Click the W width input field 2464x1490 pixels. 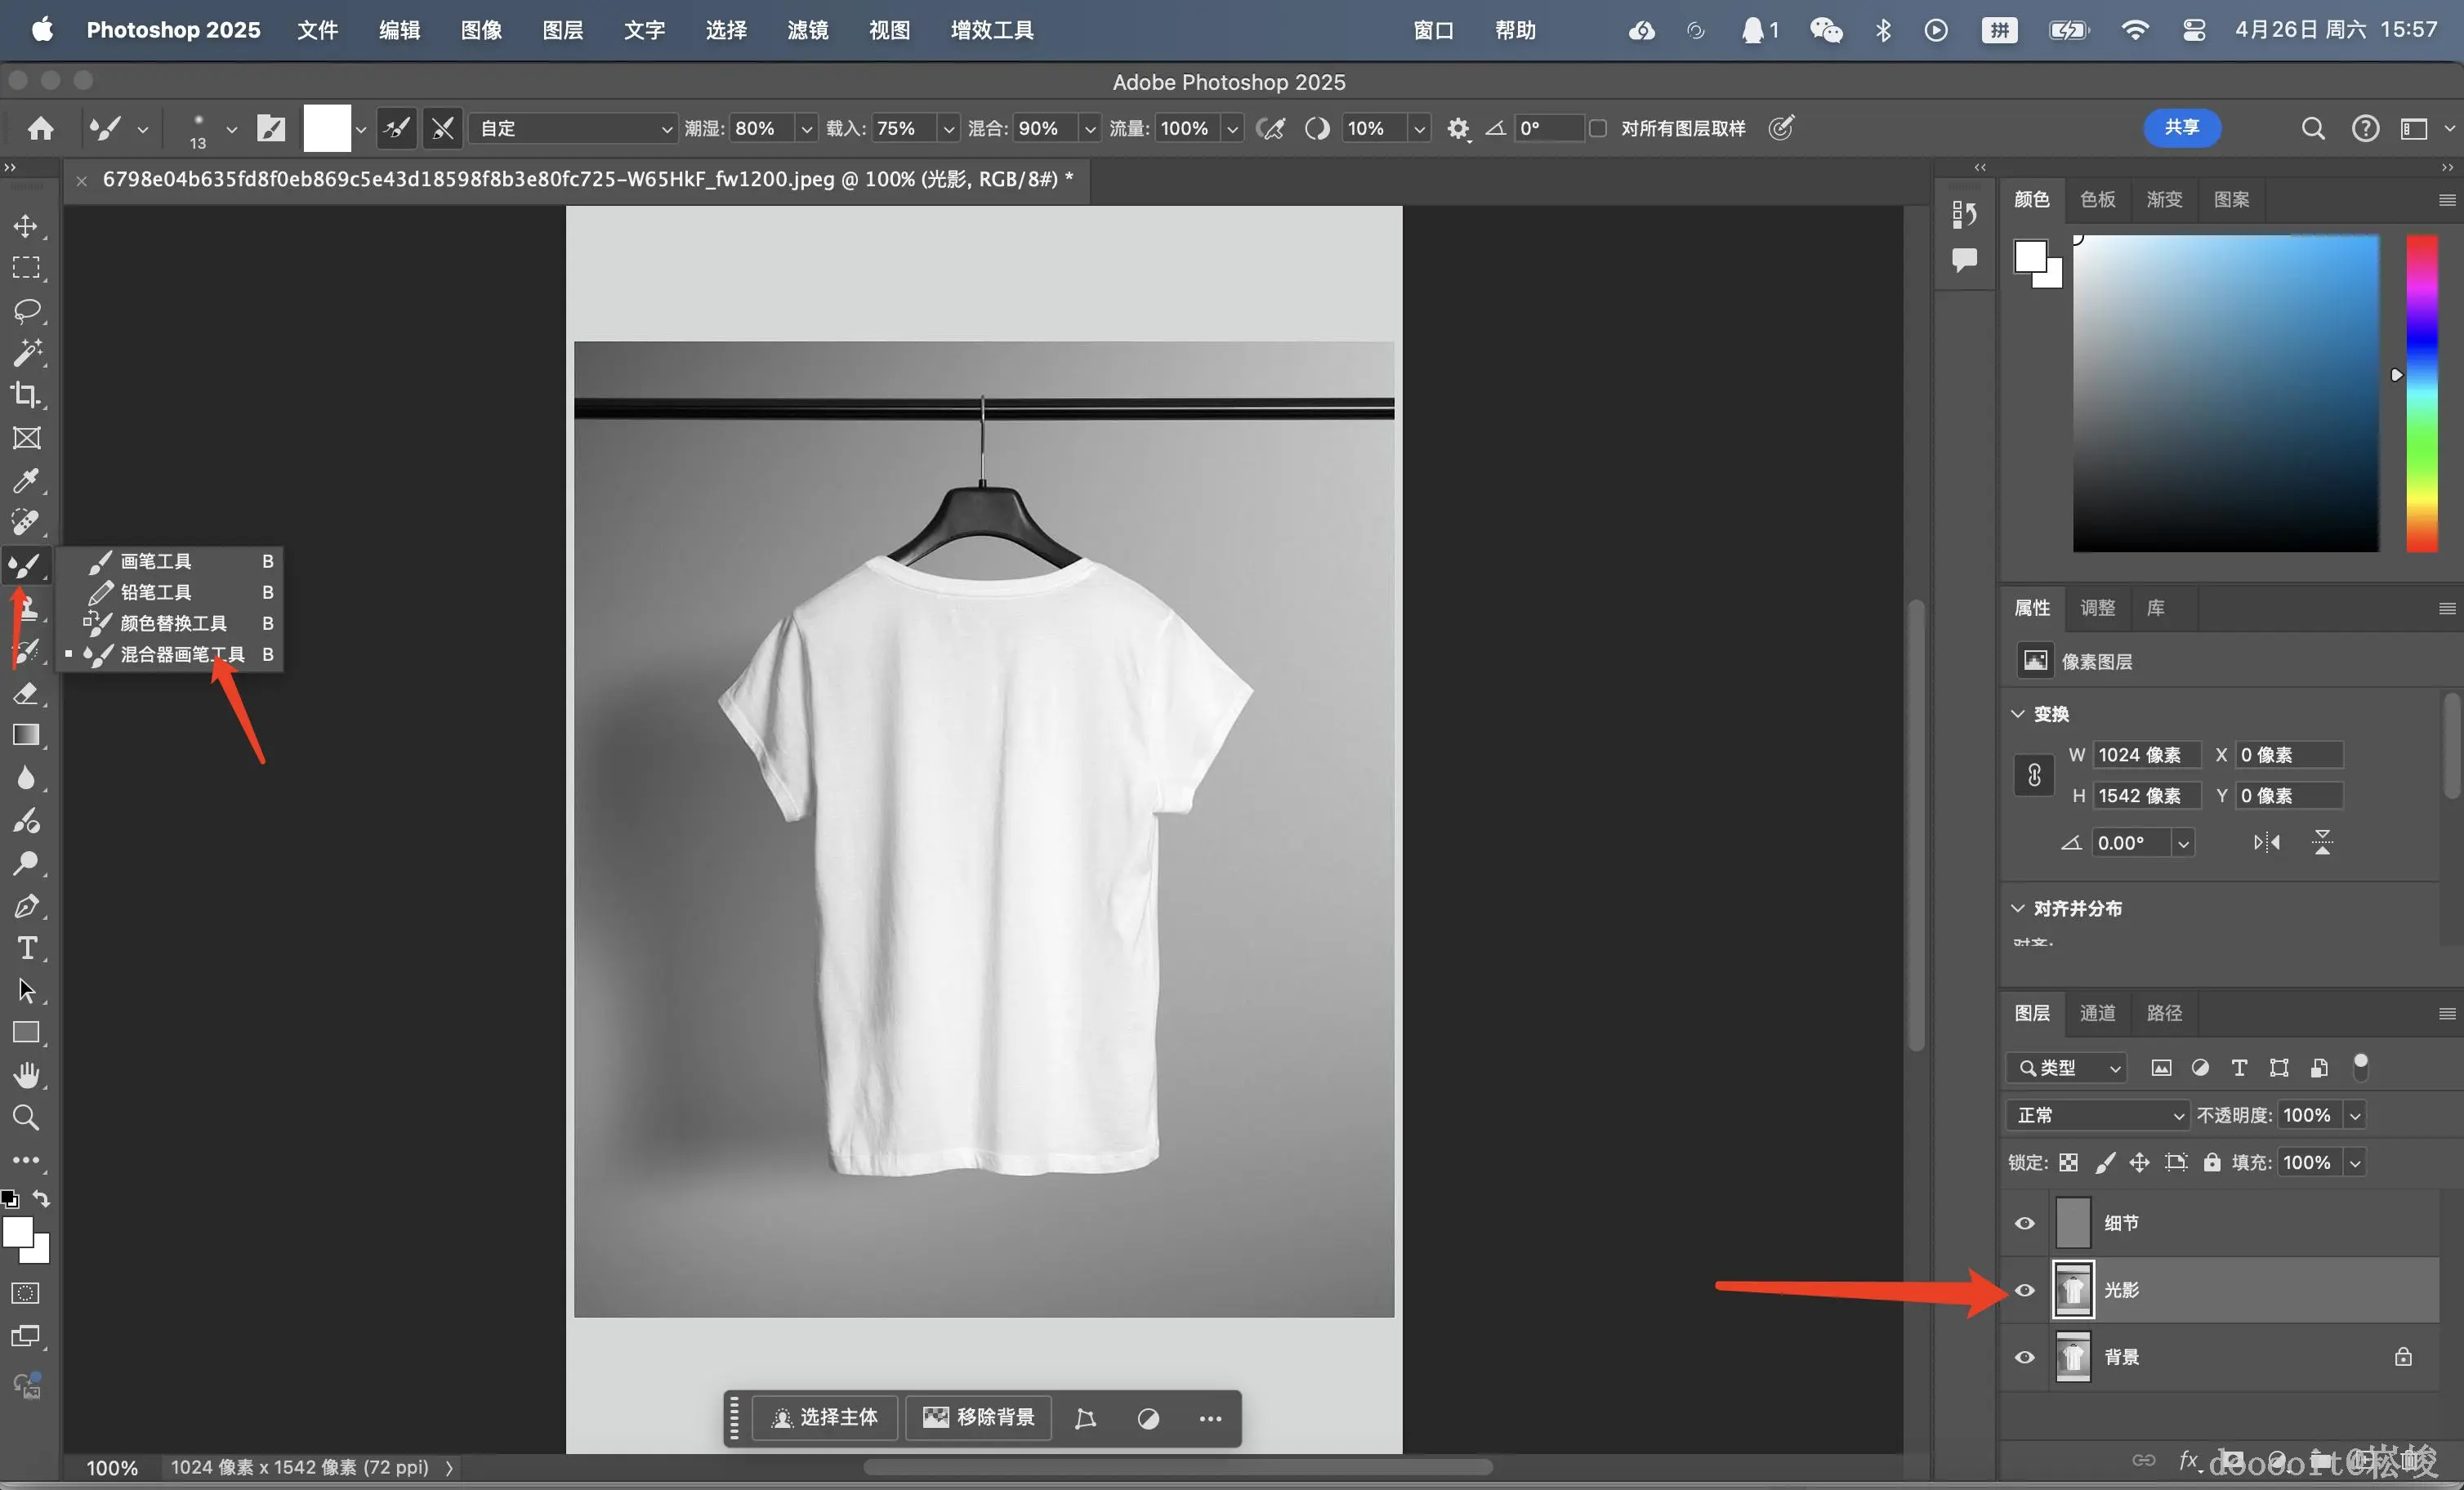(x=2146, y=755)
